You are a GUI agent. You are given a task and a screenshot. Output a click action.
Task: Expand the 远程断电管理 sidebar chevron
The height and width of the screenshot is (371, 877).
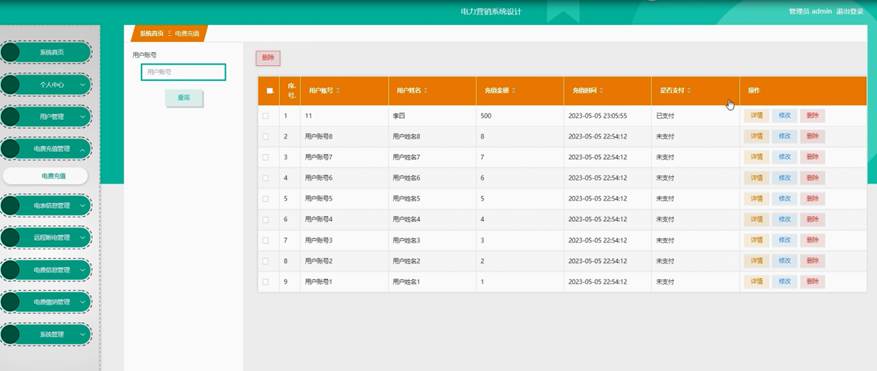pos(83,237)
